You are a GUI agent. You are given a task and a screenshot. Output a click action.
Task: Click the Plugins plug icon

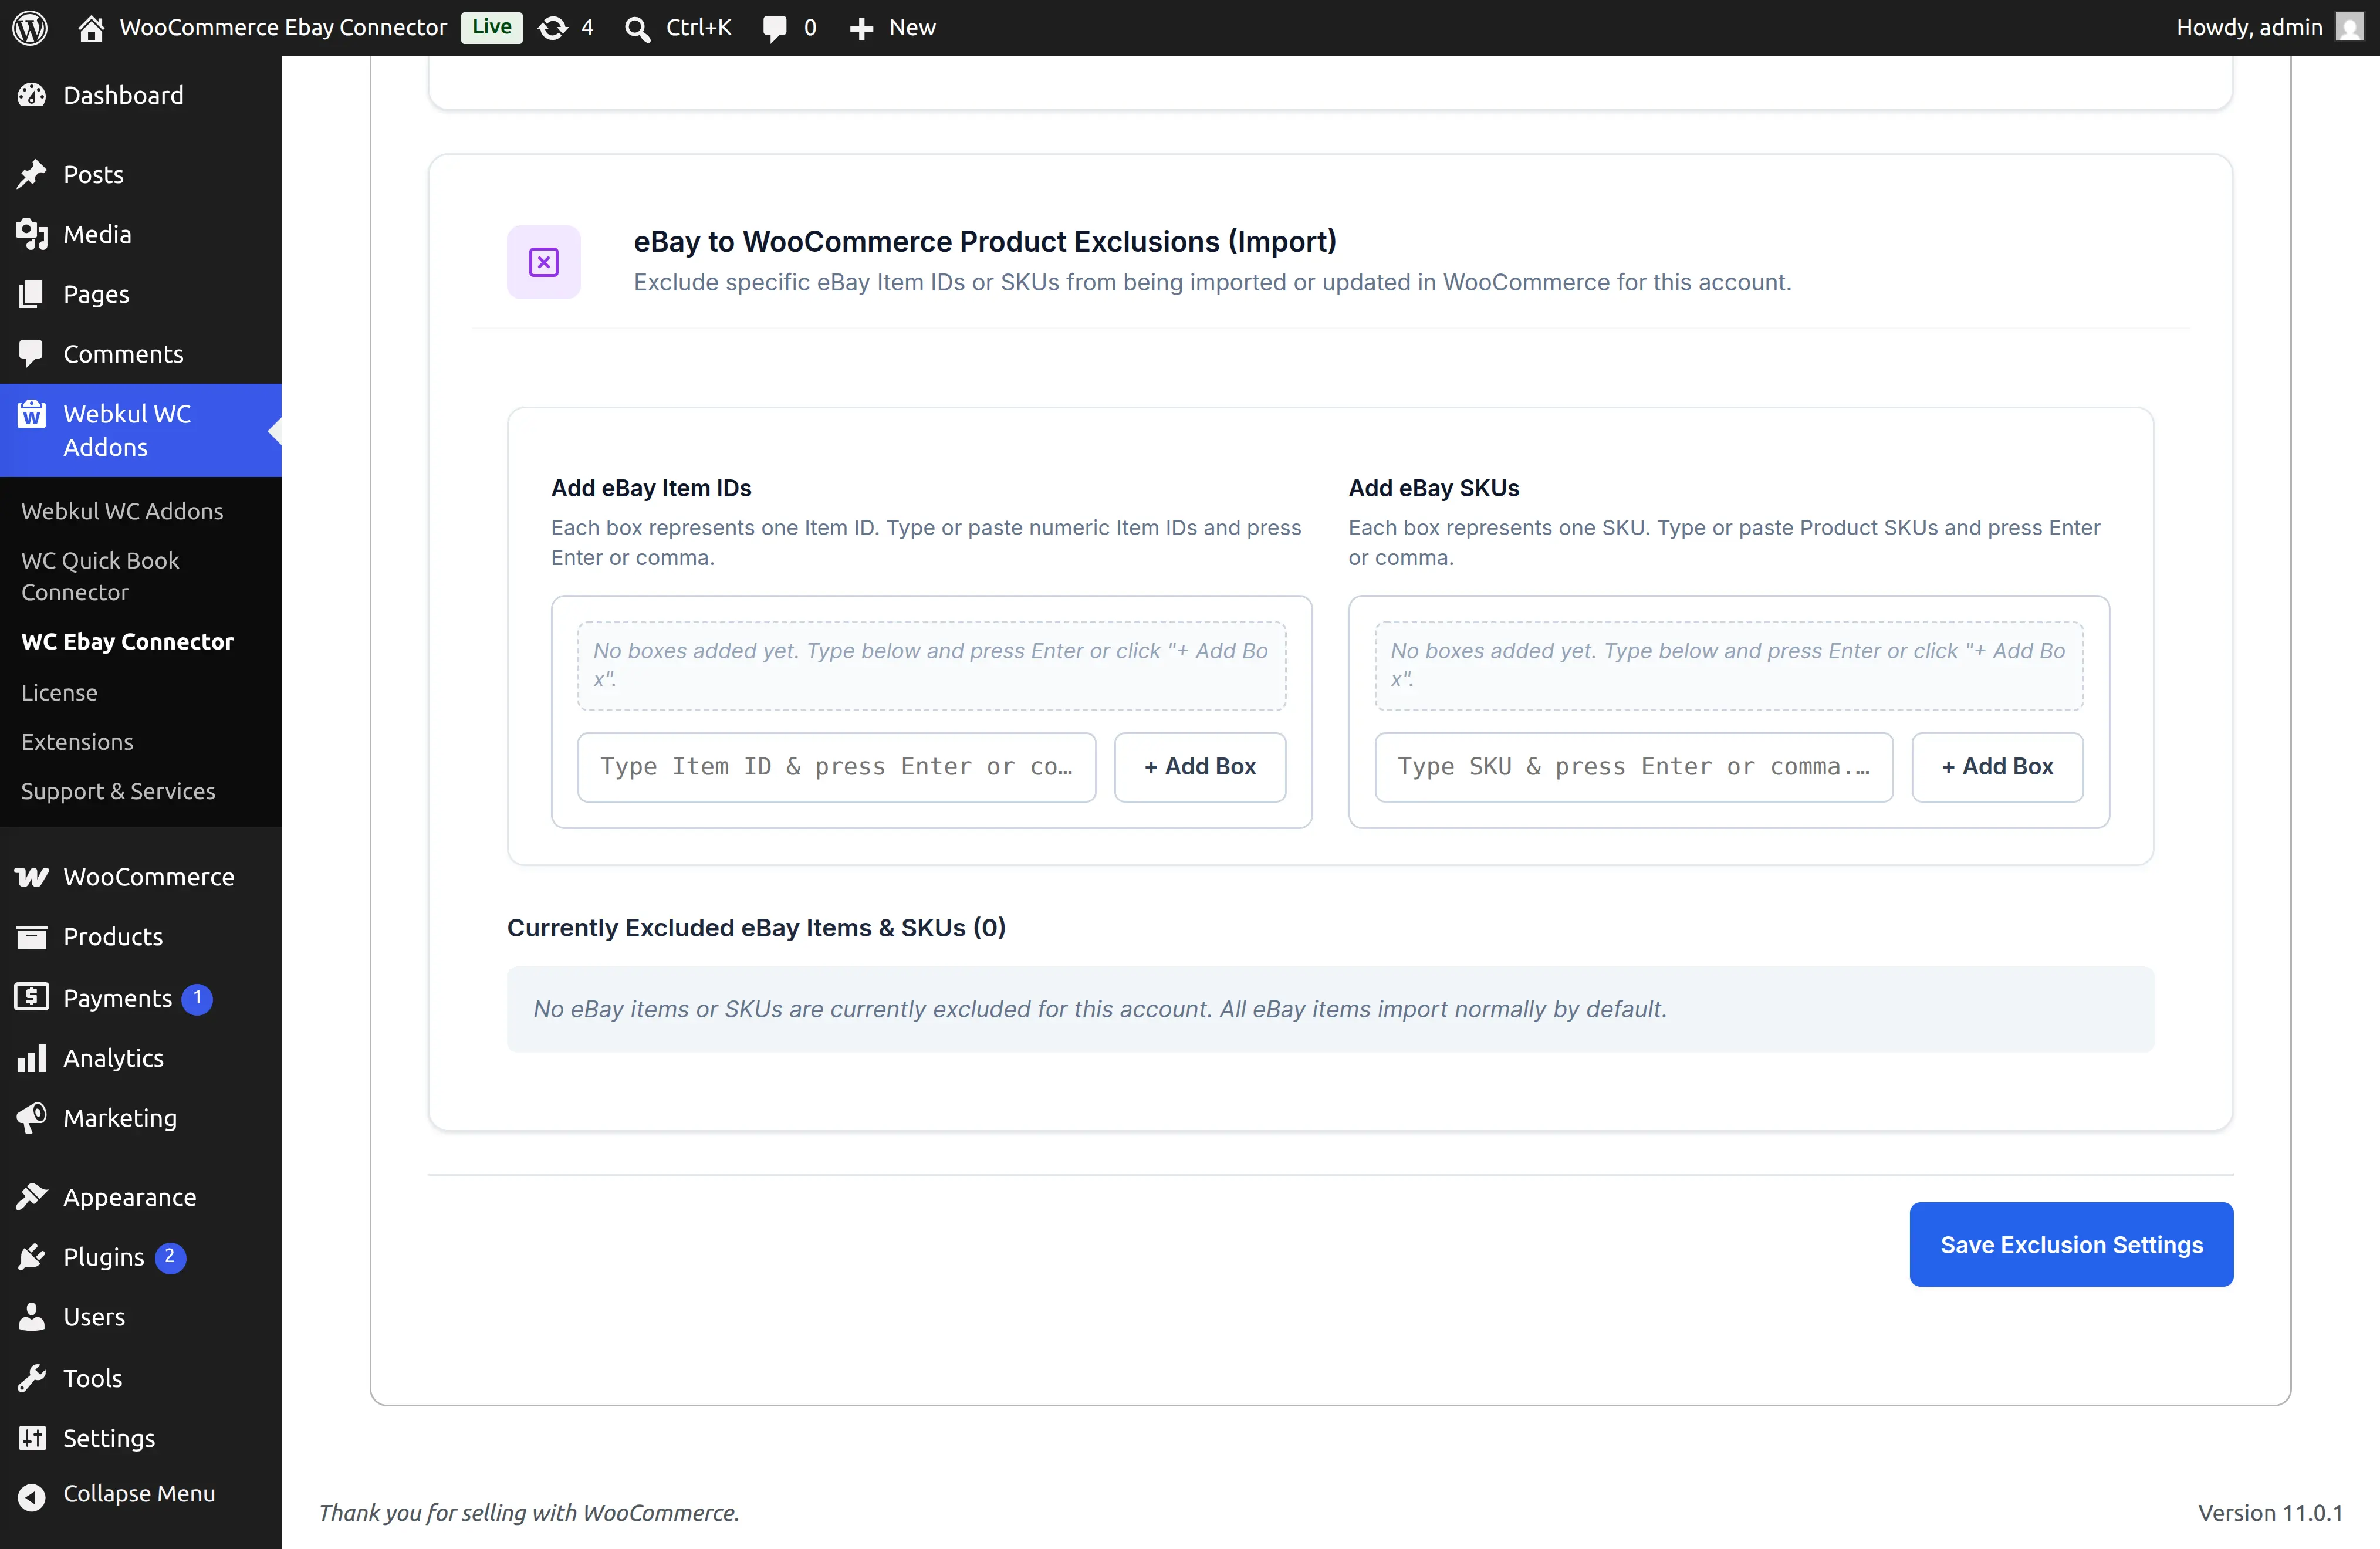click(32, 1257)
